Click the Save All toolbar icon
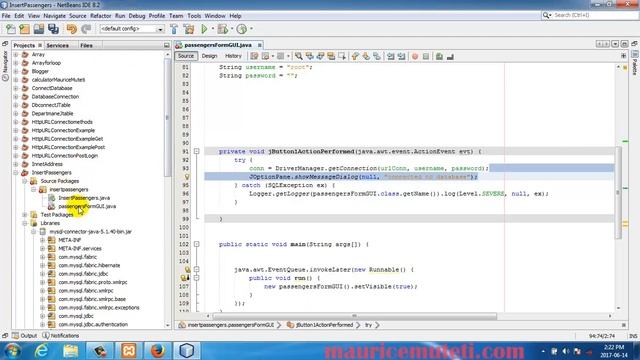Viewport: 640px width, 360px height. [x=53, y=29]
